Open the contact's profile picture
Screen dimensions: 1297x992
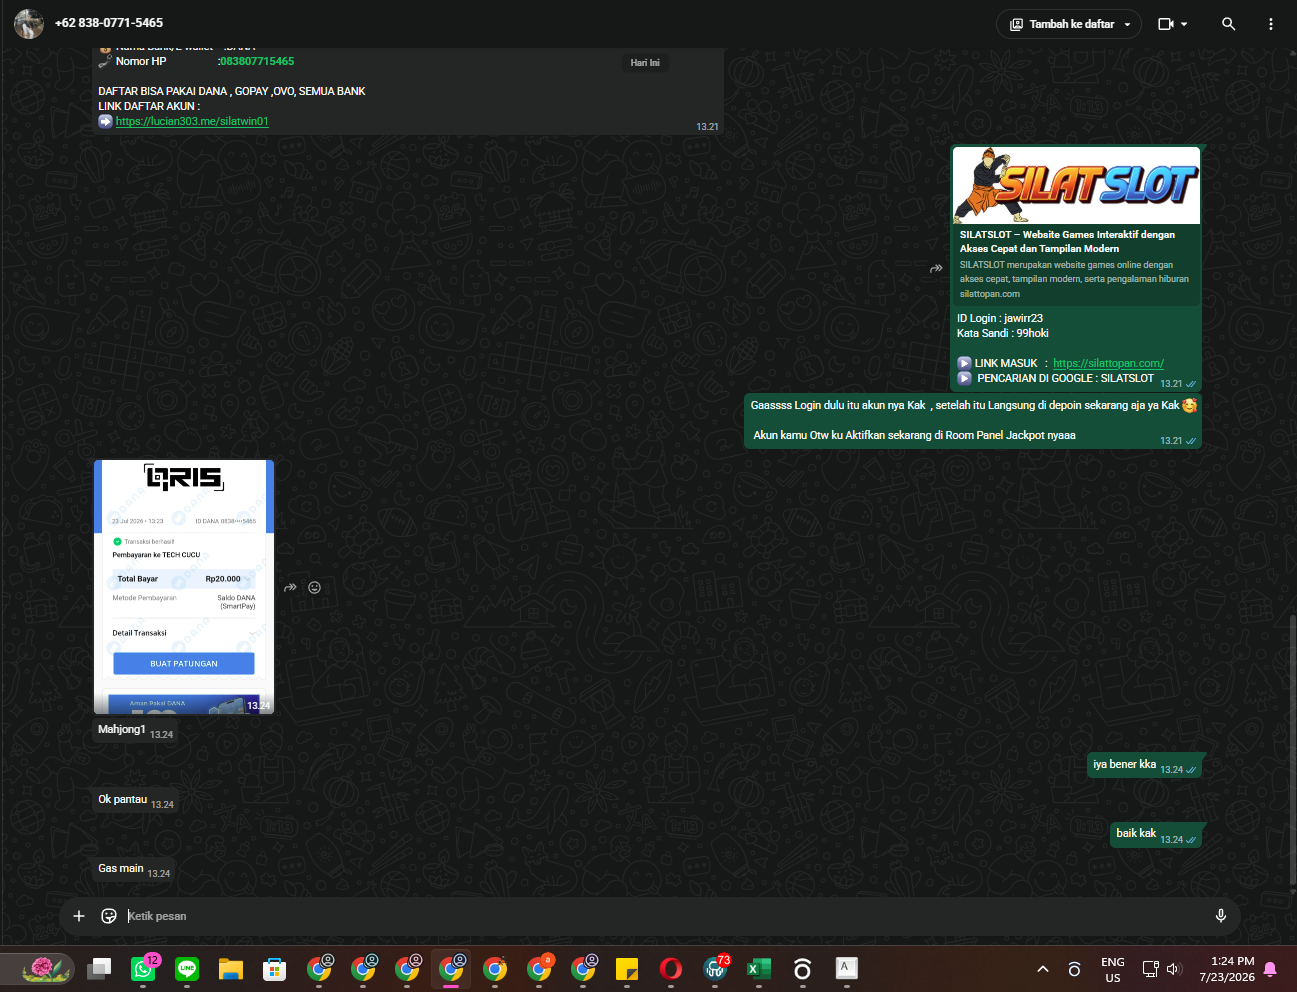click(x=29, y=23)
